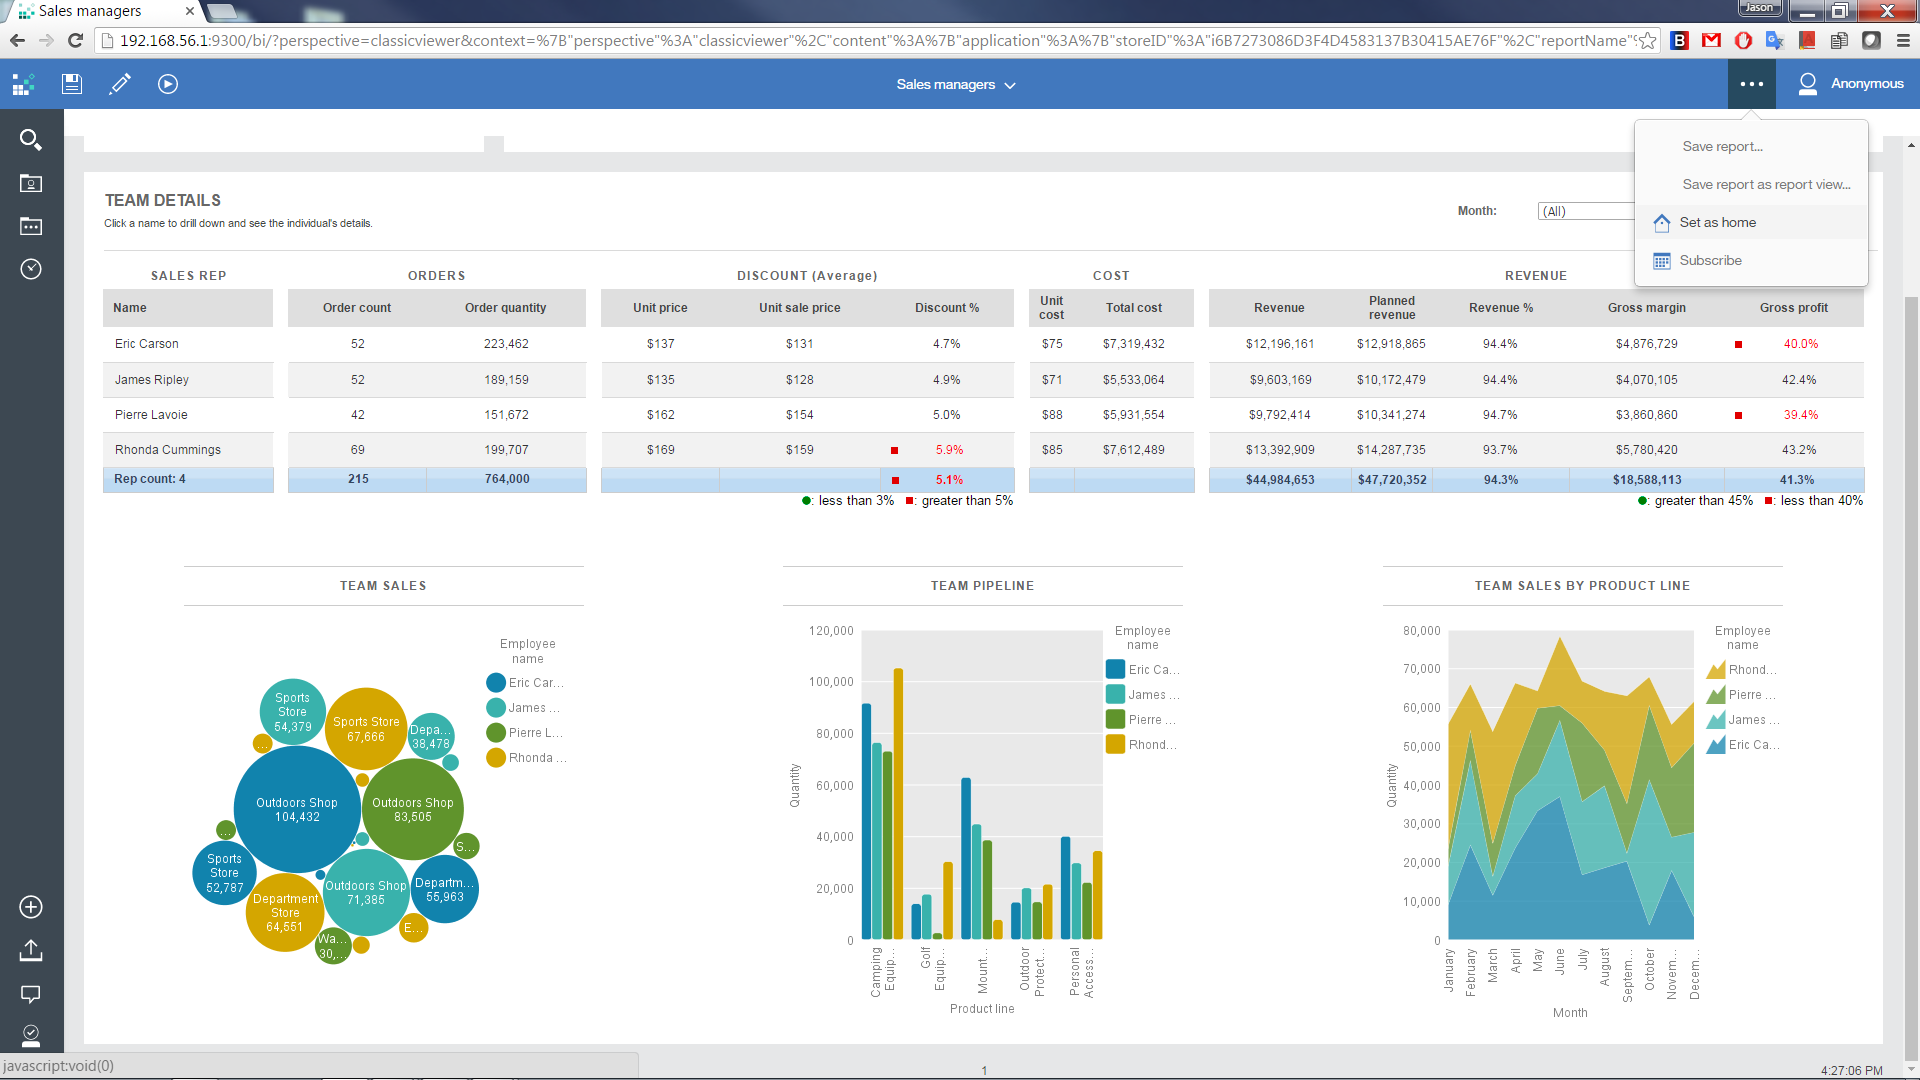Image resolution: width=1920 pixels, height=1080 pixels.
Task: Set as home from the options menu
Action: 1717,222
